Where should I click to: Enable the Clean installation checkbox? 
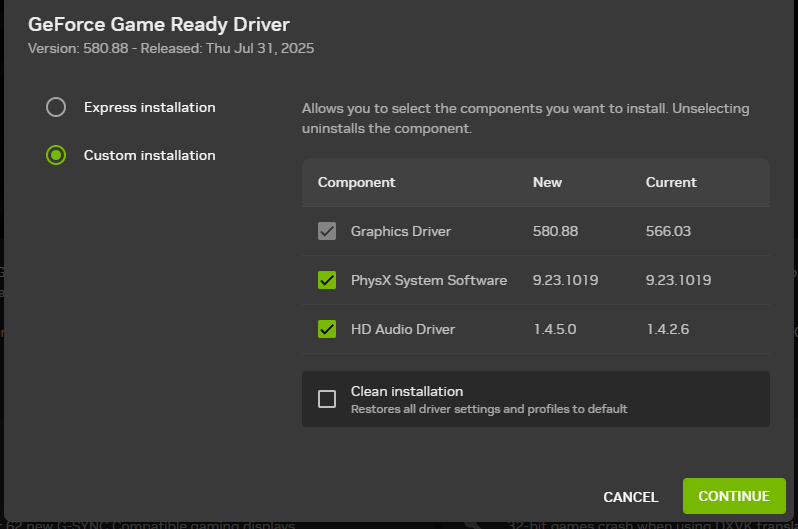pos(327,399)
